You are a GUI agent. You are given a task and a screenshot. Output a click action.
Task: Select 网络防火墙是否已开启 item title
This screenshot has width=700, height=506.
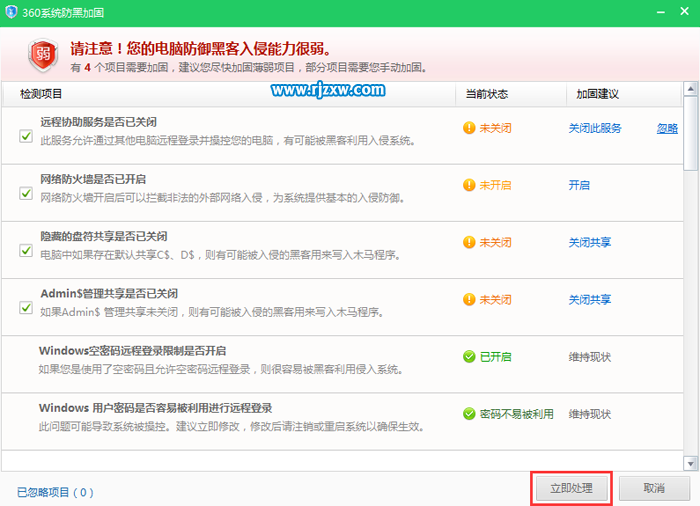coord(93,179)
